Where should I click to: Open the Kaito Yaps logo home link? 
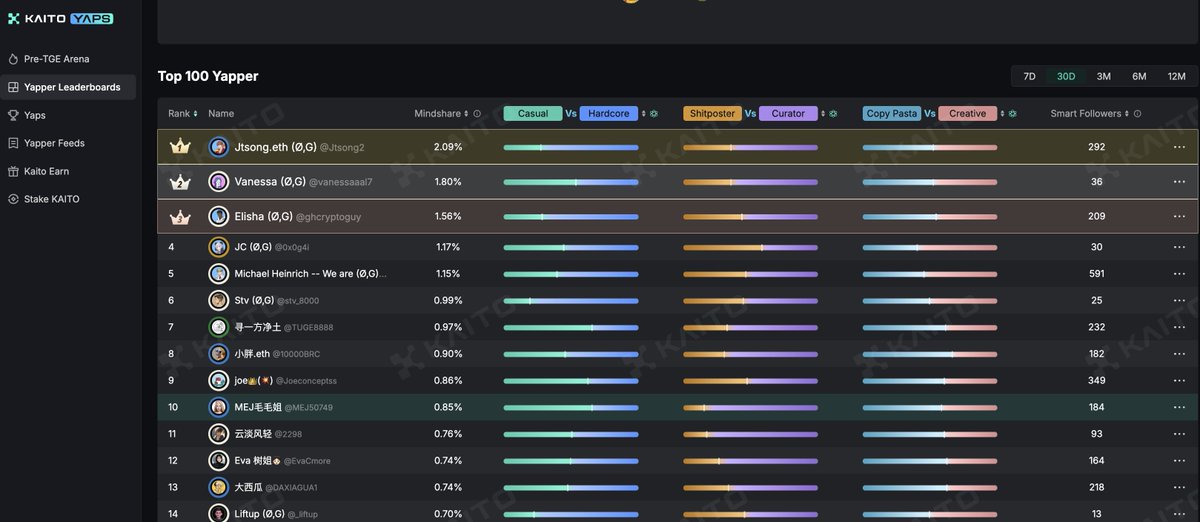click(60, 18)
